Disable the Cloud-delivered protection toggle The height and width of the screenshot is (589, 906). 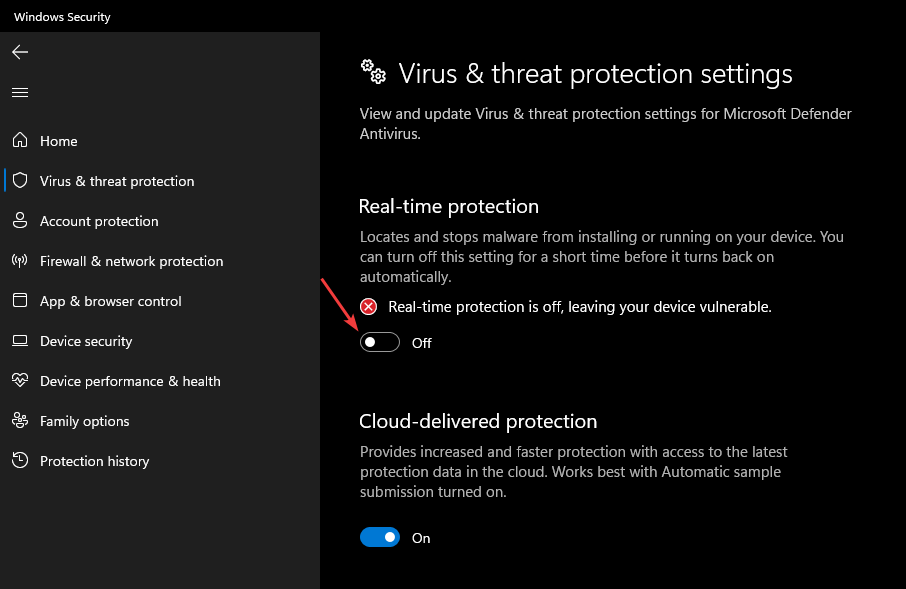(x=380, y=538)
